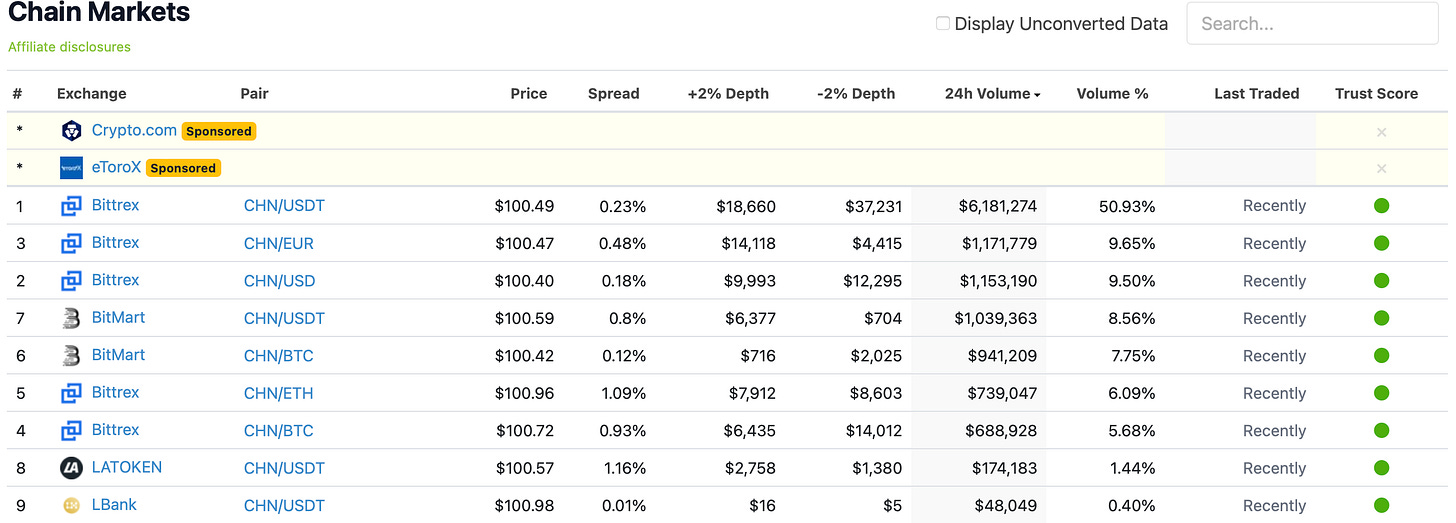Click BitMart icon in CHN/BTC row
This screenshot has height=523, width=1456.
click(x=71, y=356)
